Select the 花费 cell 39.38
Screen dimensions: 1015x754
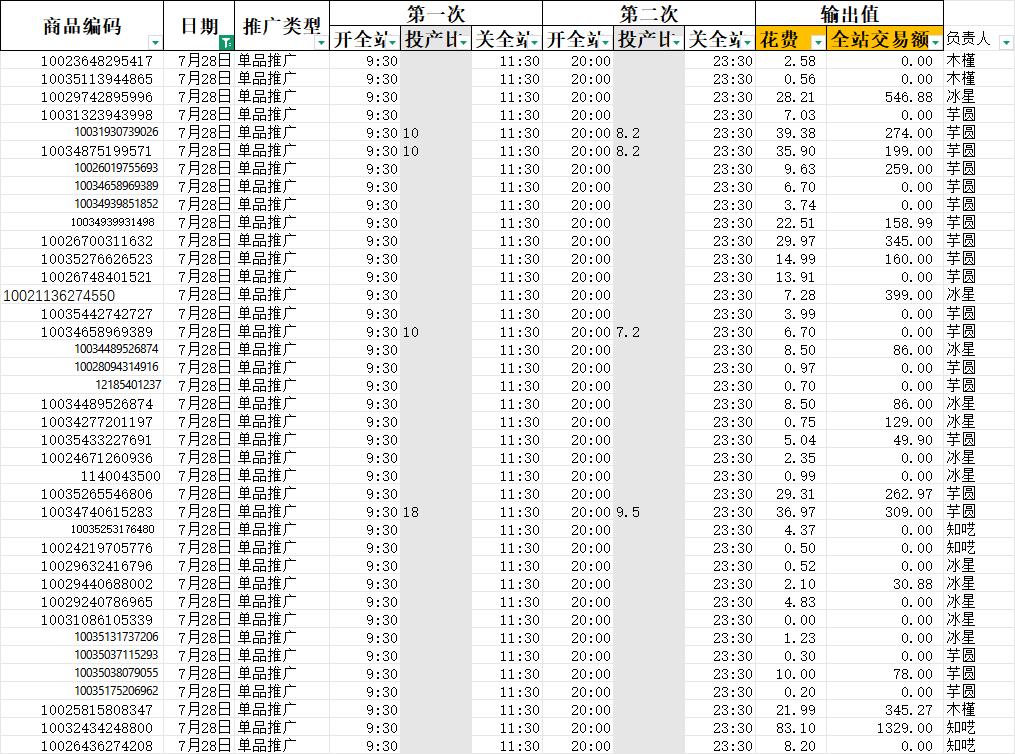coord(791,133)
